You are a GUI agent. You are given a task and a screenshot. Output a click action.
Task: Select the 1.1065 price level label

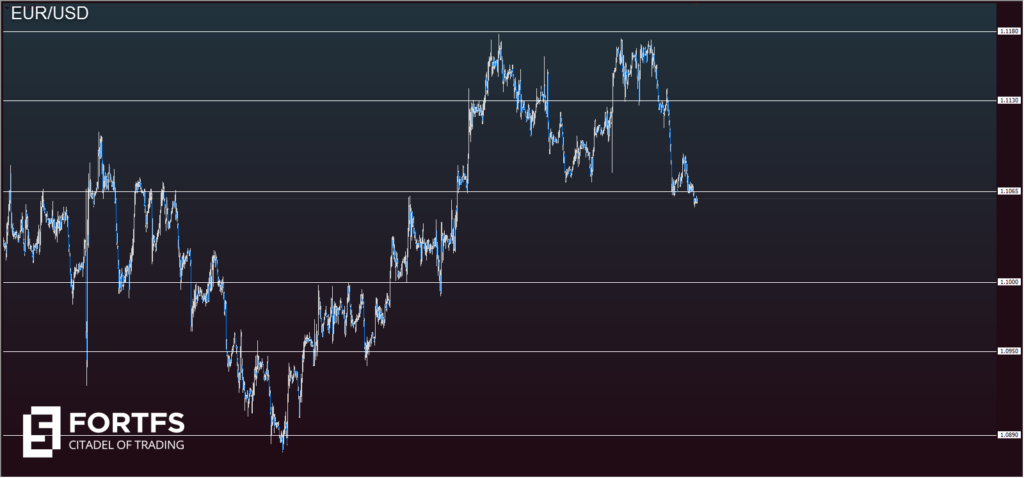[1008, 191]
